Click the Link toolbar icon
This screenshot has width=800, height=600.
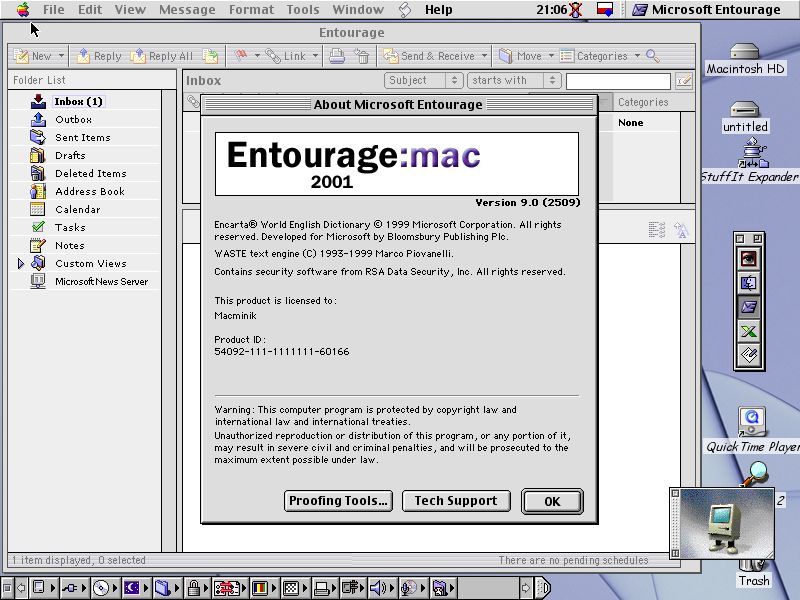(286, 56)
